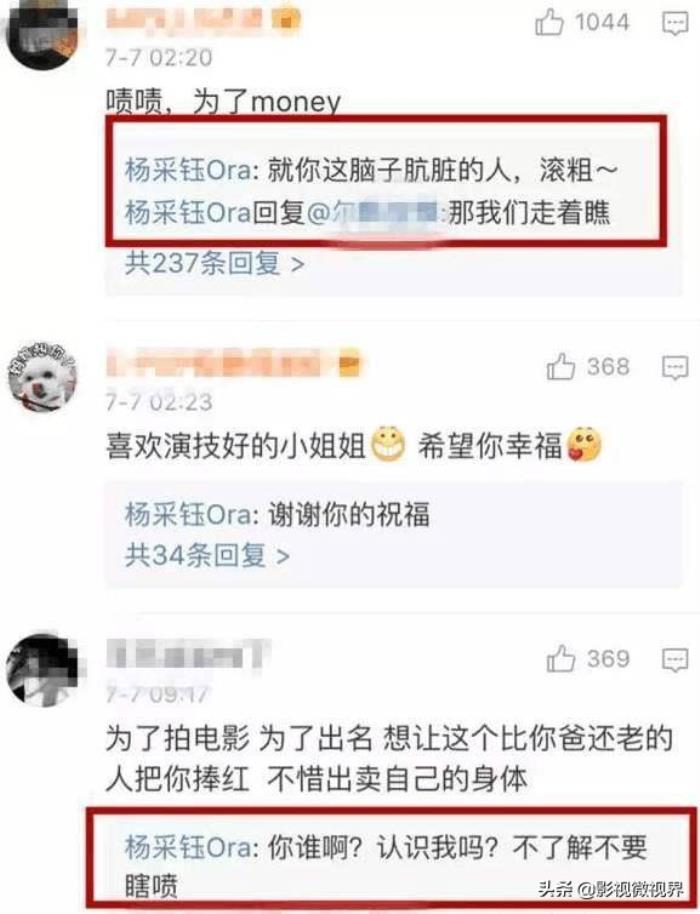
Task: Tap the 头条 @影视微视界 watermark
Action: (610, 890)
